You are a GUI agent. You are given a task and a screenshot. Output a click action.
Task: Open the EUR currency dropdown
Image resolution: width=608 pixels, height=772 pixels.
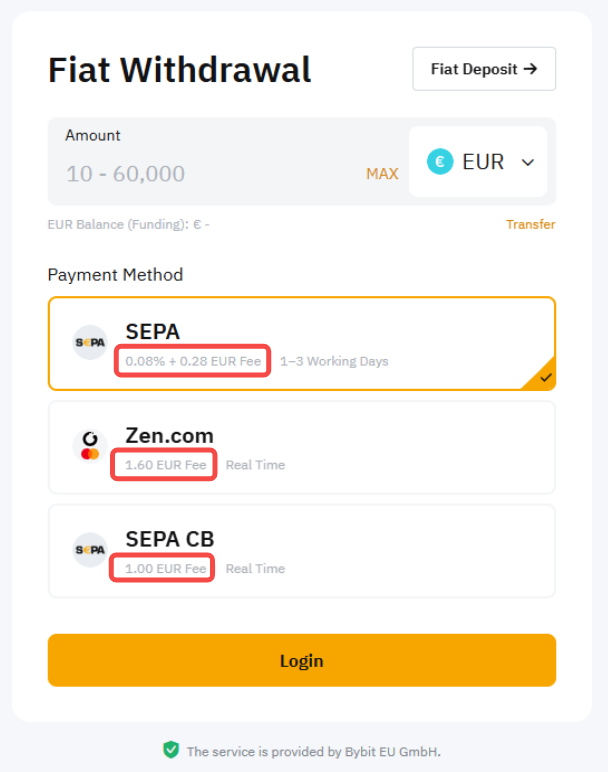point(478,162)
